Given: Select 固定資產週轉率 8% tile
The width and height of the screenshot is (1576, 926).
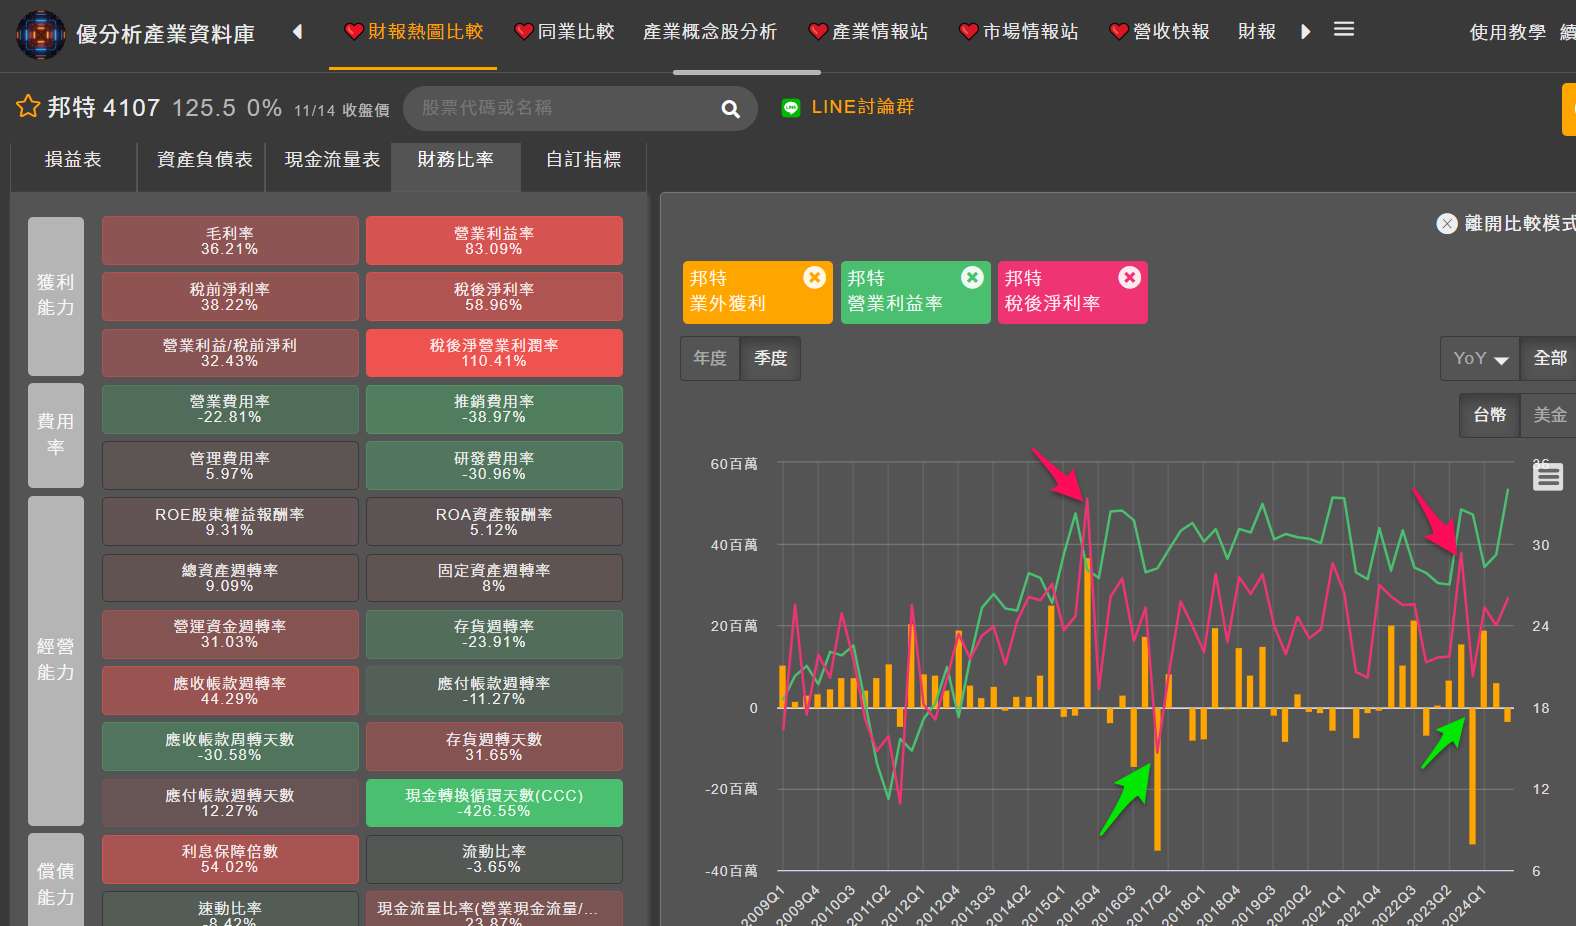Looking at the screenshot, I should (x=494, y=578).
